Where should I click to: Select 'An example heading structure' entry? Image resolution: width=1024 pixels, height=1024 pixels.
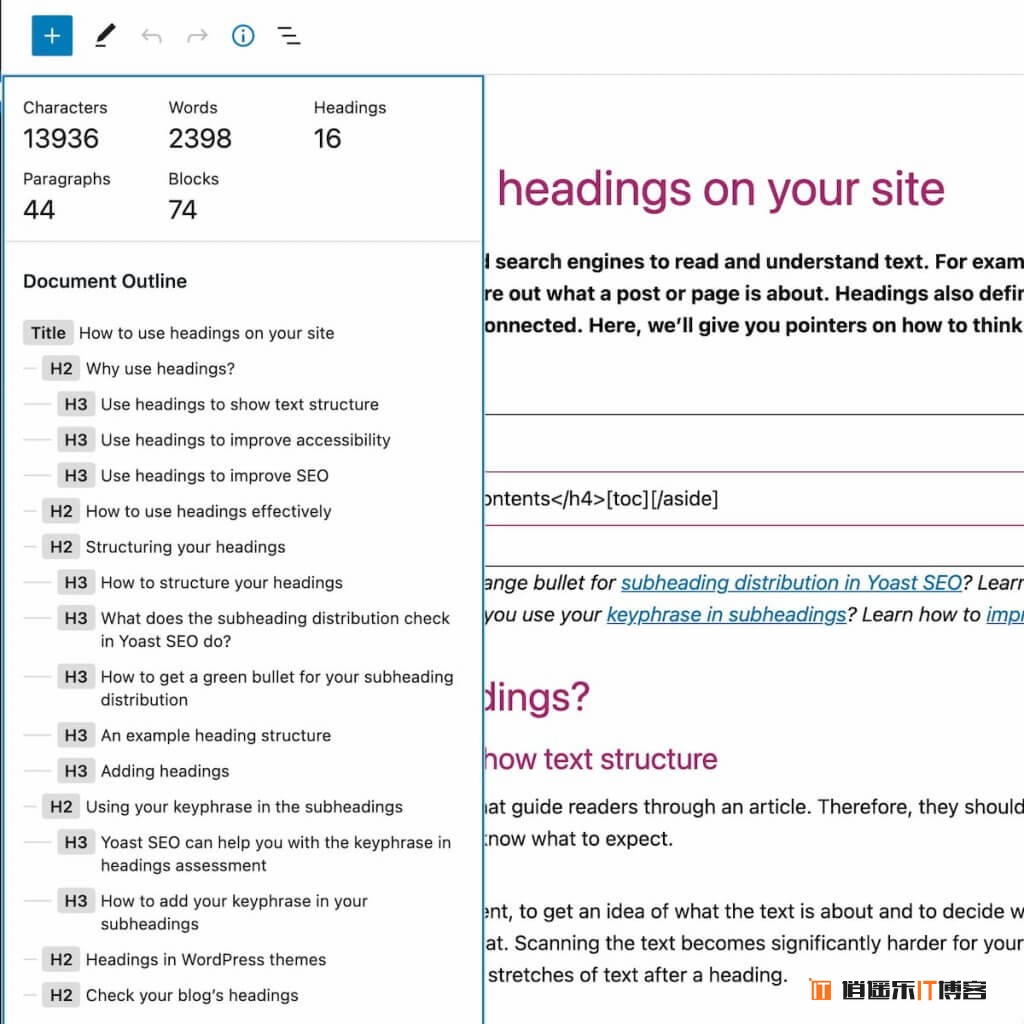194,735
